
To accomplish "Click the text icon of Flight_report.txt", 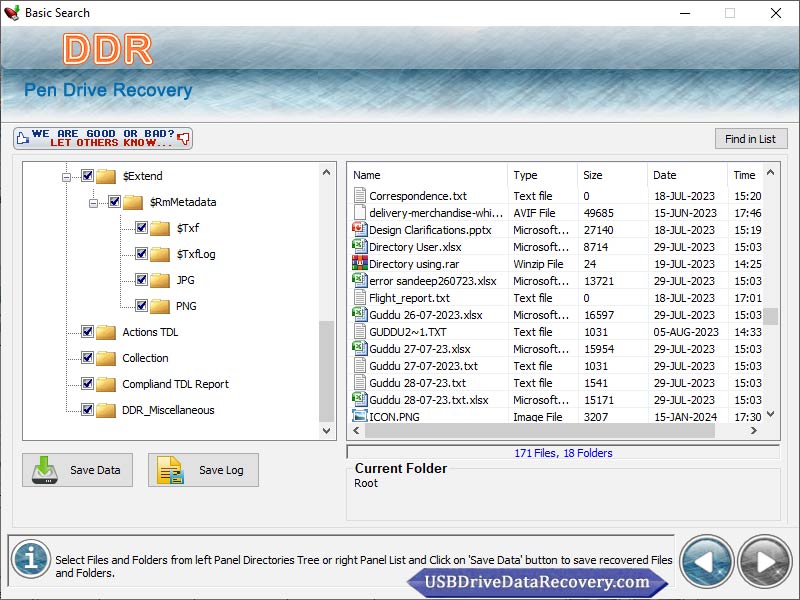I will (x=360, y=297).
